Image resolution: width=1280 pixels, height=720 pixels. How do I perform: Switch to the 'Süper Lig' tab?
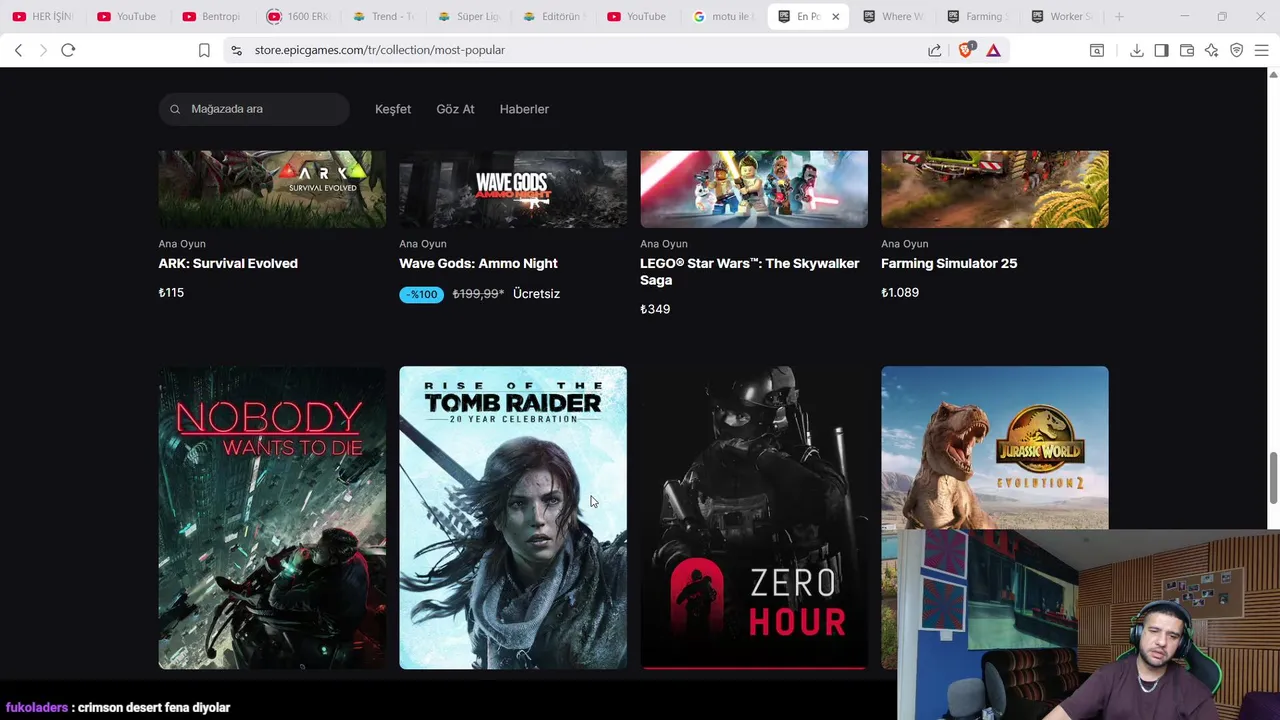(468, 16)
